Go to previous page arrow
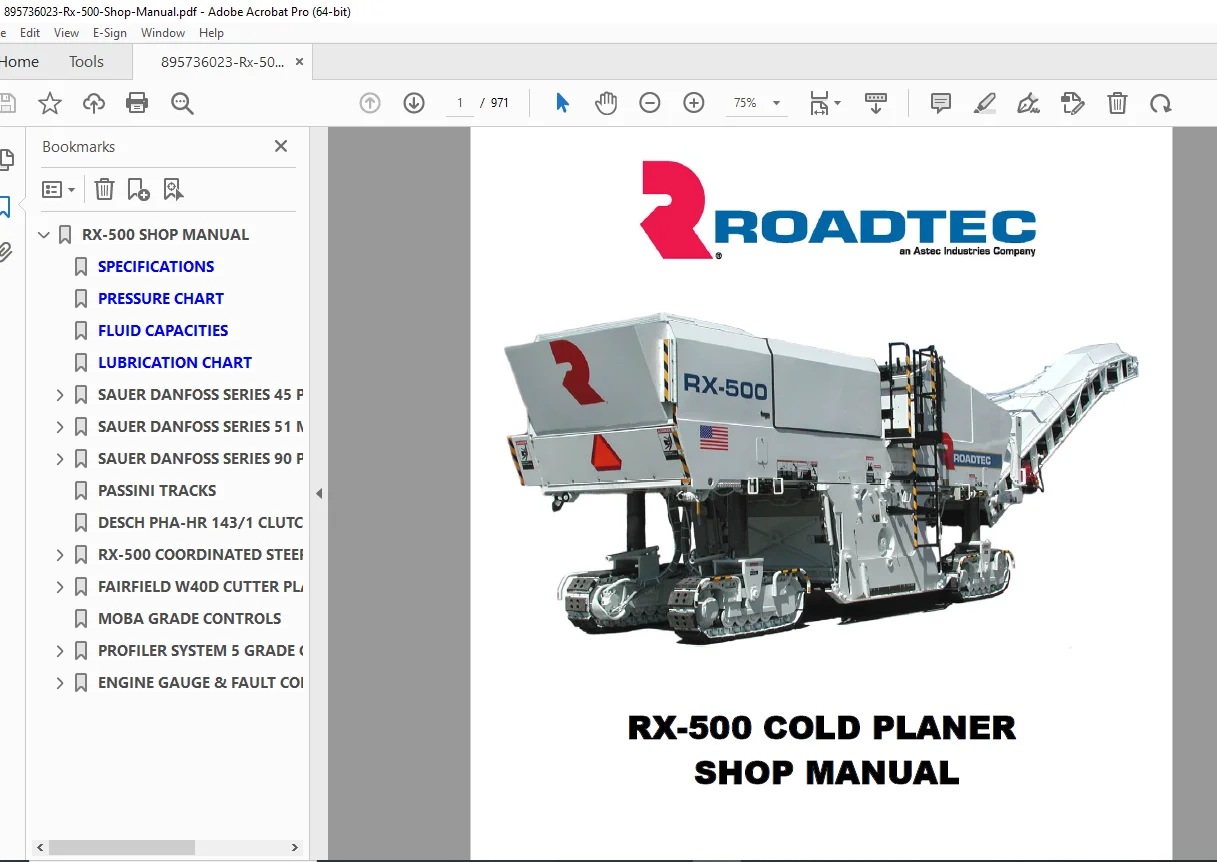Screen dimensions: 1217x862 370,103
